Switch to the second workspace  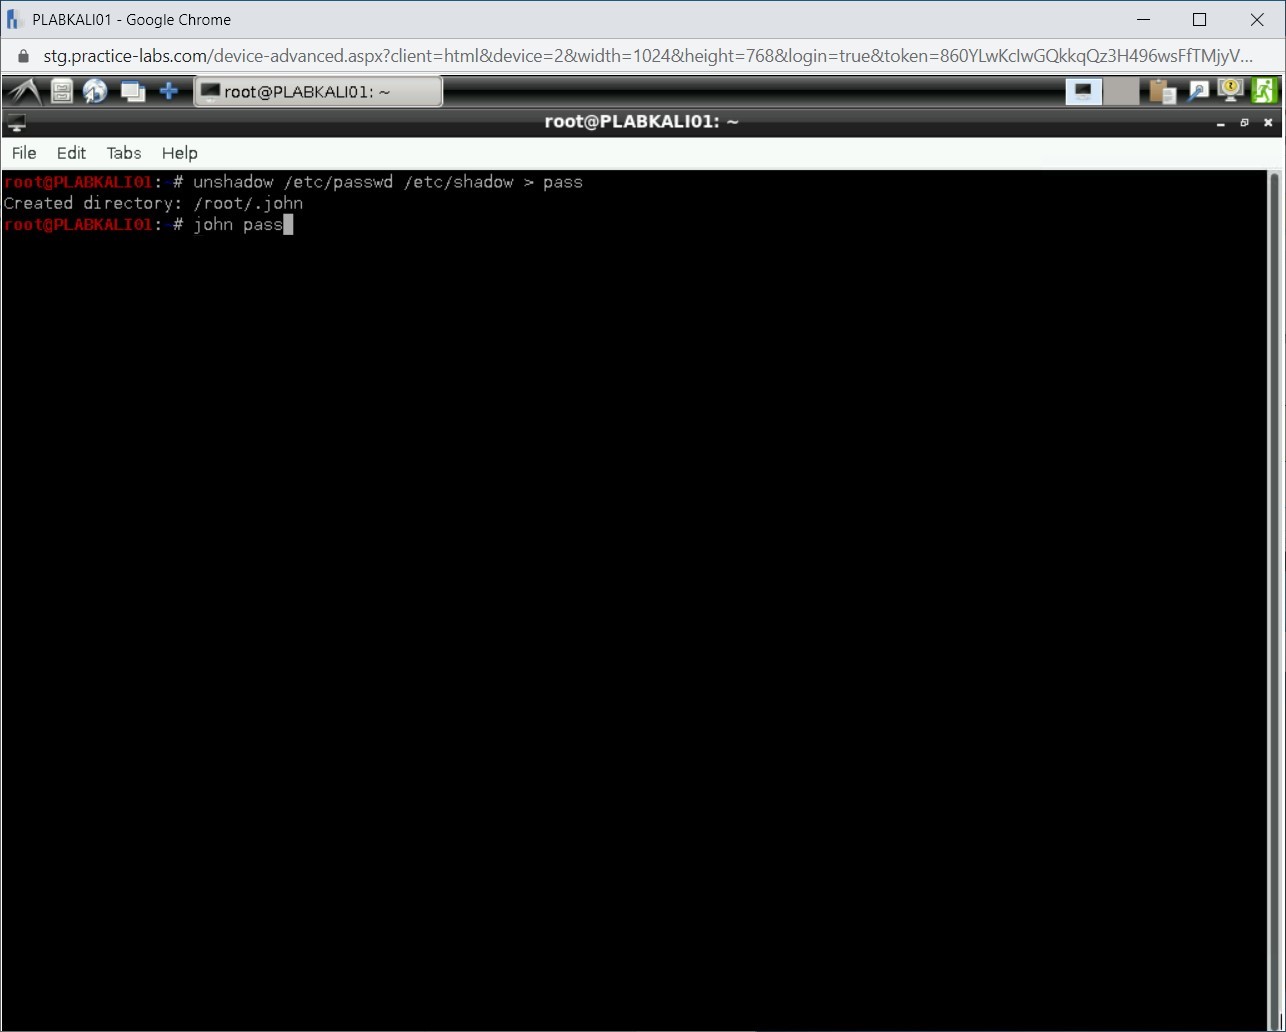coord(1121,91)
